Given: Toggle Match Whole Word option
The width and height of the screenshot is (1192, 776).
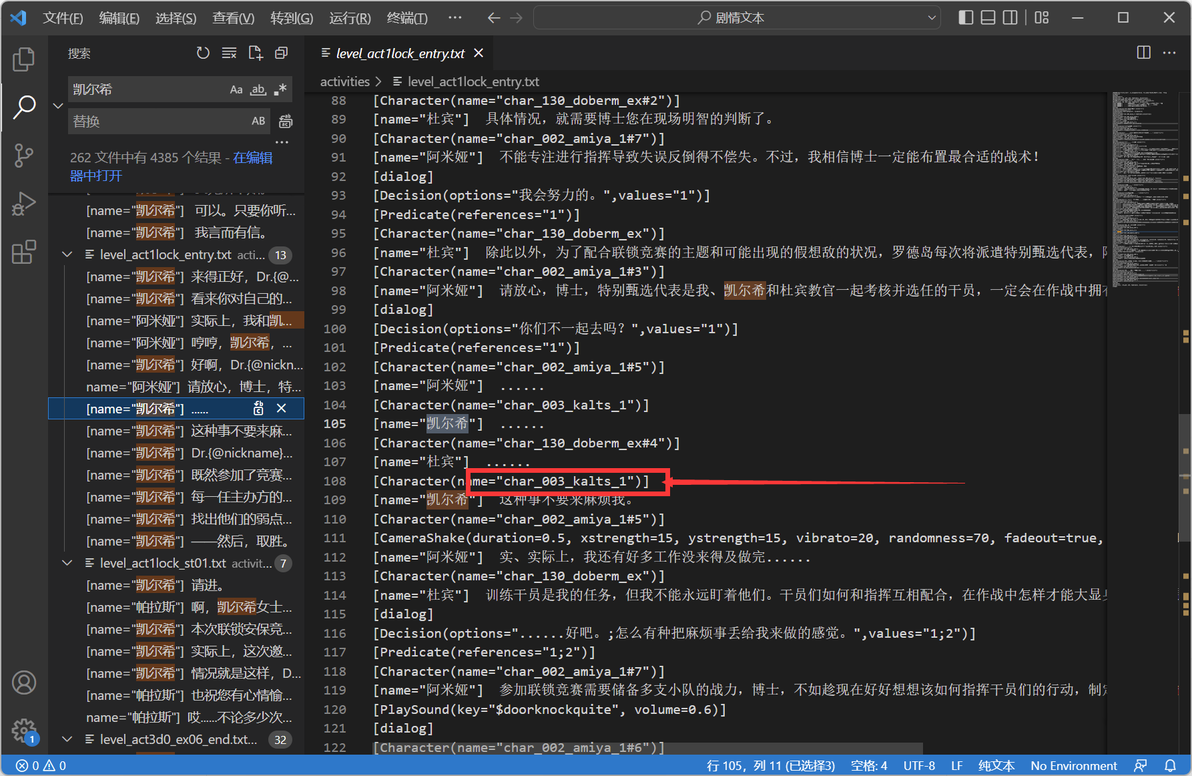Looking at the screenshot, I should (x=258, y=90).
